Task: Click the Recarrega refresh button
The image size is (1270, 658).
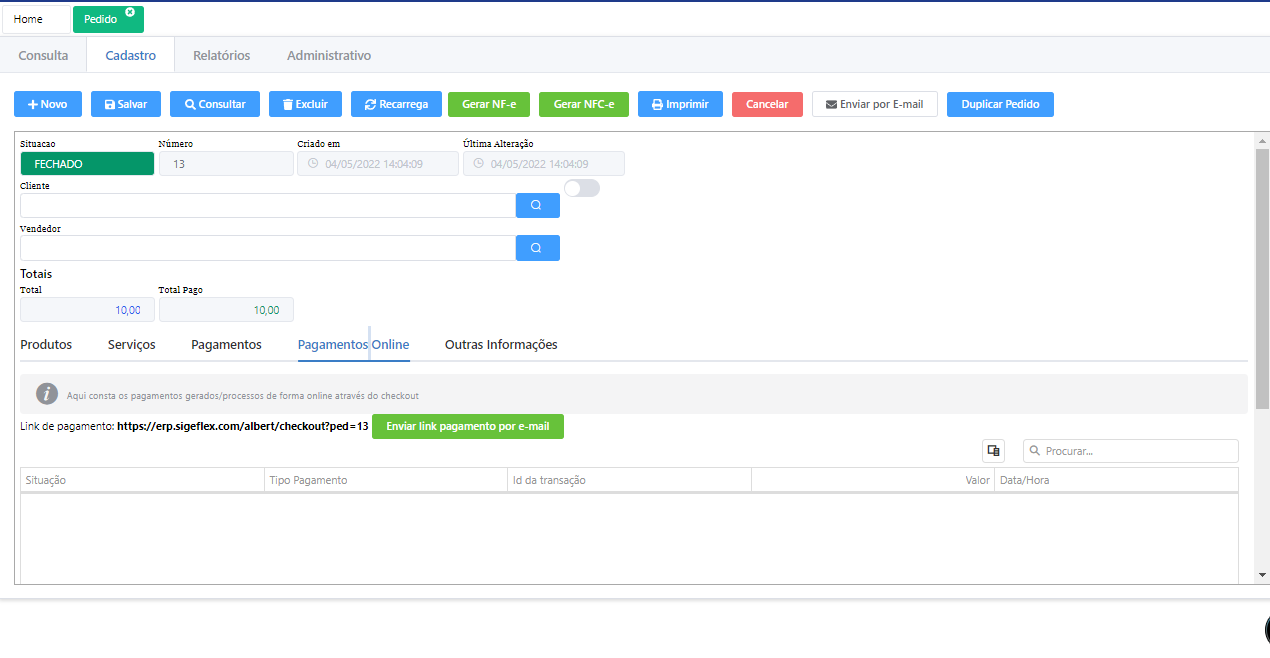Action: pos(396,104)
